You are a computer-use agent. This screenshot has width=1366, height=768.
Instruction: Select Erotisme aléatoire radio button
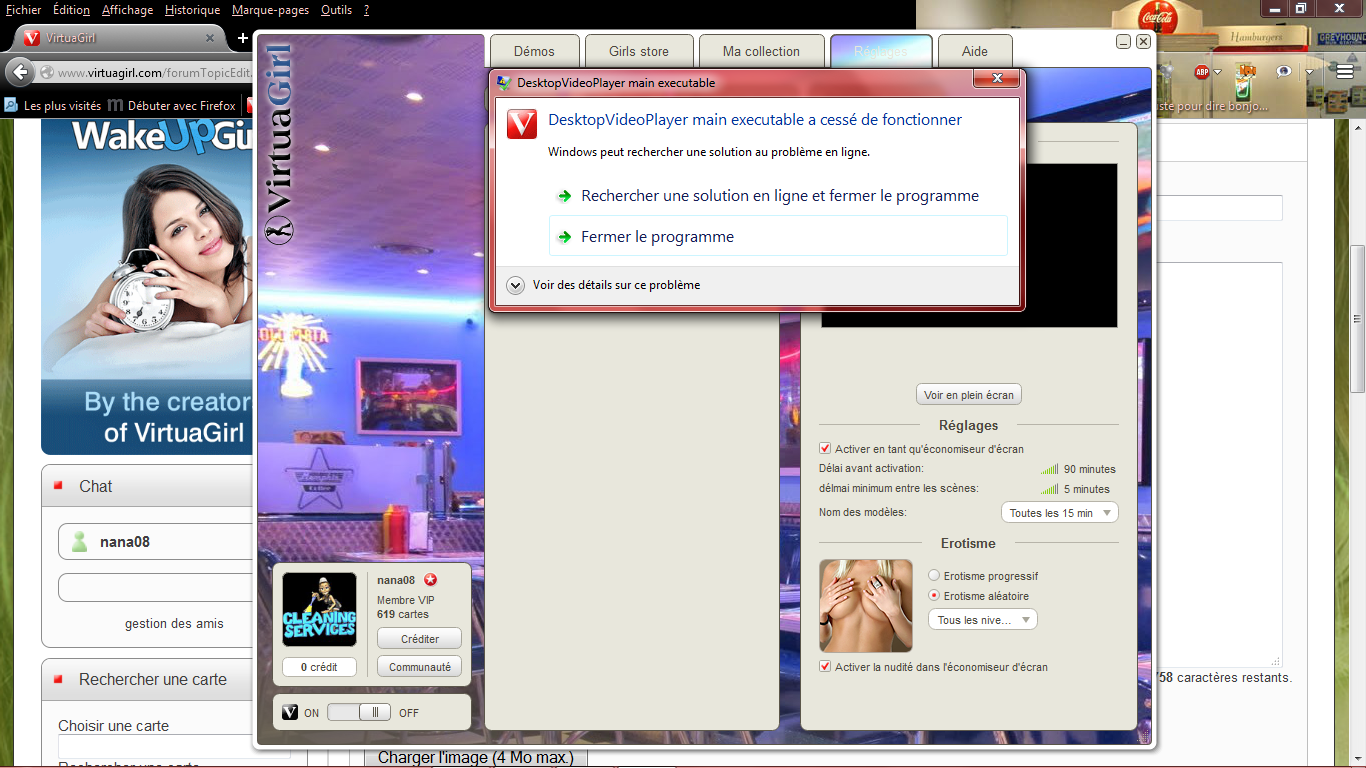click(934, 596)
